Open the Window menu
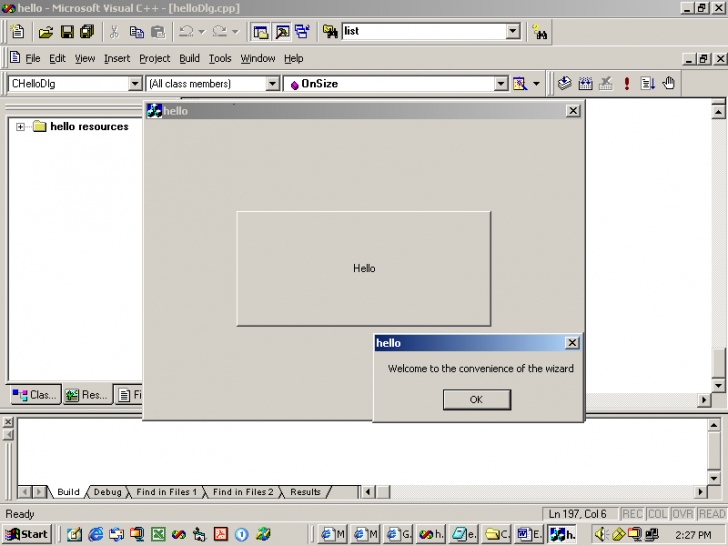Image resolution: width=728 pixels, height=546 pixels. (x=258, y=58)
